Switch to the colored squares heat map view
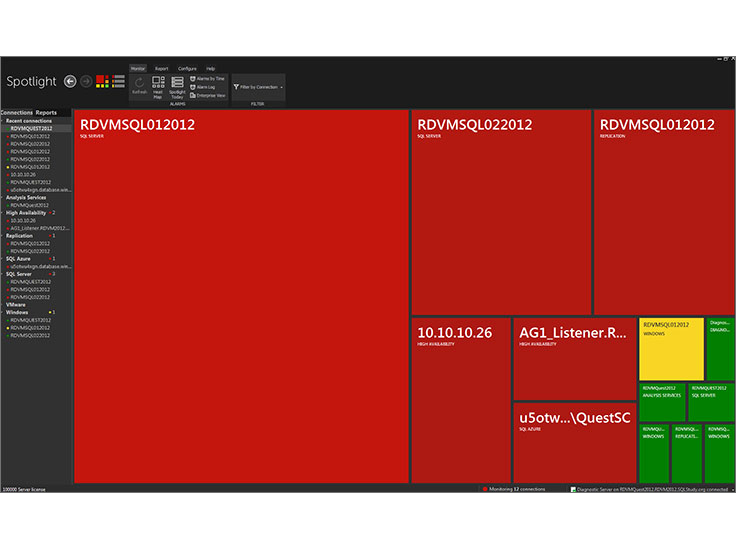 [x=102, y=81]
